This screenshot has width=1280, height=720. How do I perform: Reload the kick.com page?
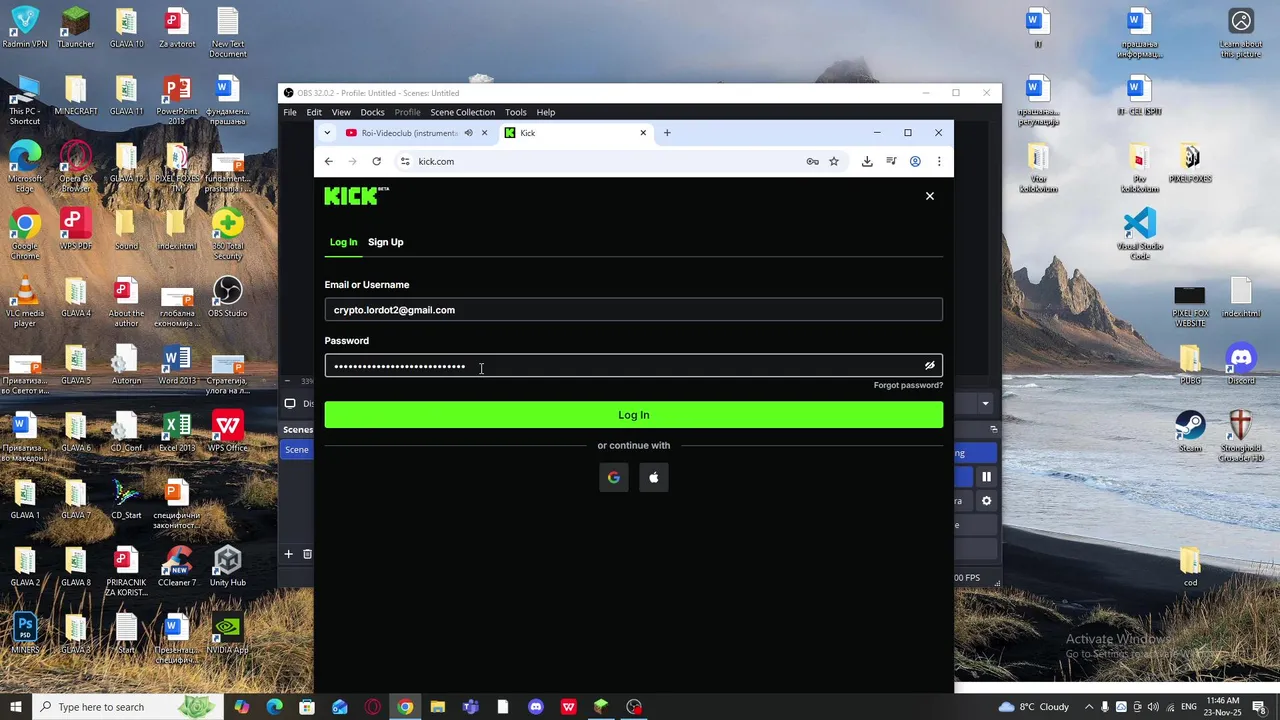coord(376,161)
